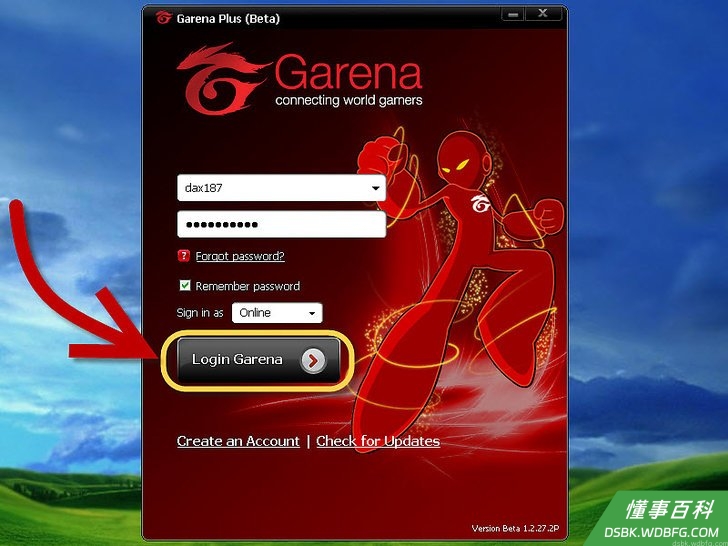Viewport: 728px width, 546px height.
Task: Open the Forgot password? link
Action: coord(240,256)
